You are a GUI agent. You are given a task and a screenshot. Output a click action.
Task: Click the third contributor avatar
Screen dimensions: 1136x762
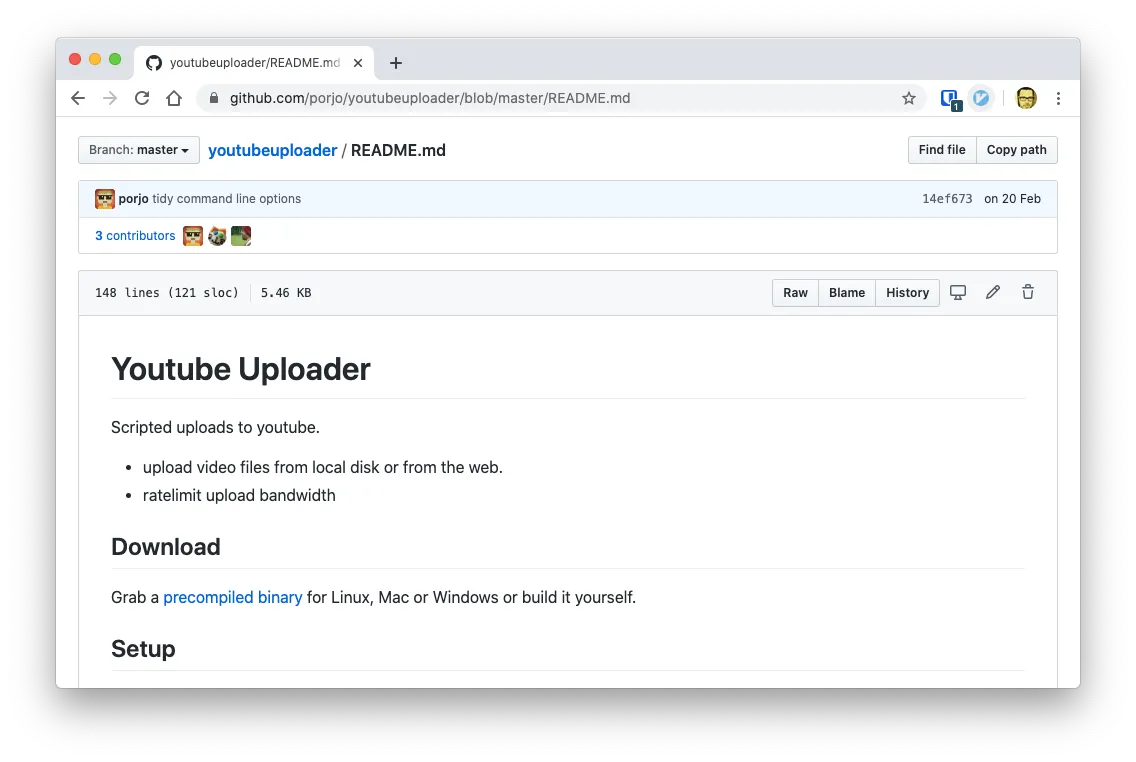241,235
